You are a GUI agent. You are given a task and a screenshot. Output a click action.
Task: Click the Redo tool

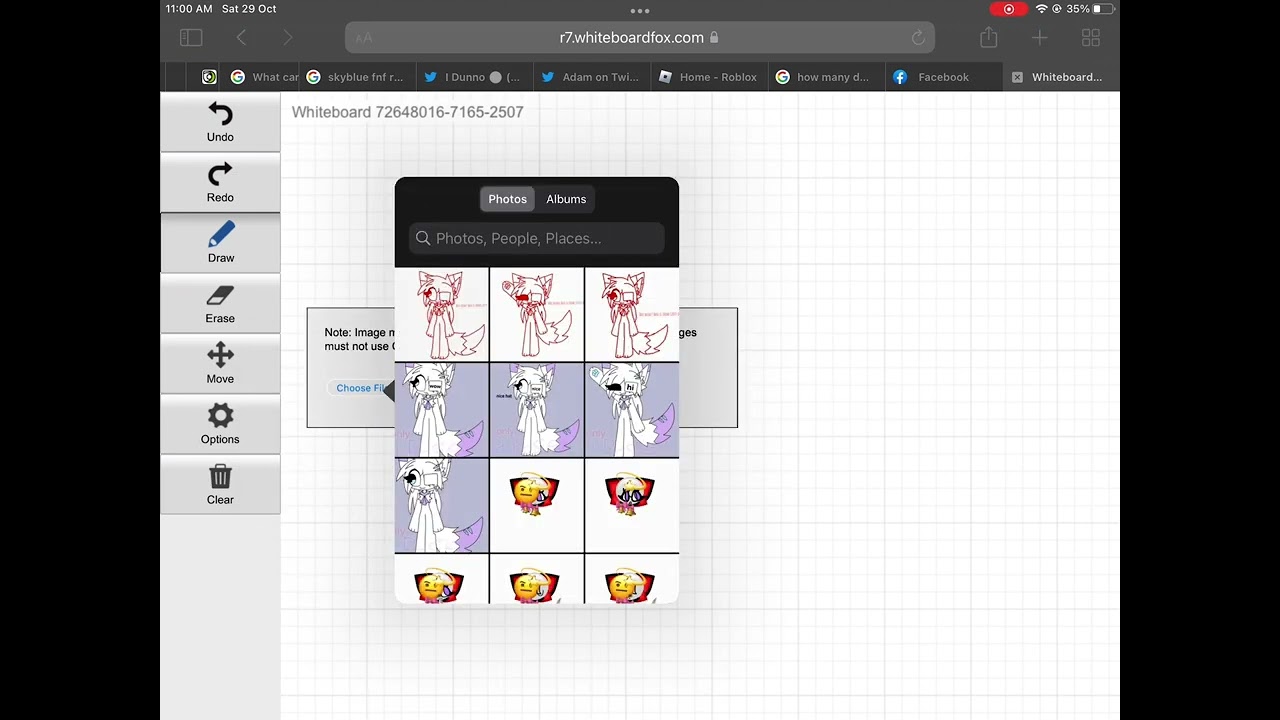click(220, 182)
